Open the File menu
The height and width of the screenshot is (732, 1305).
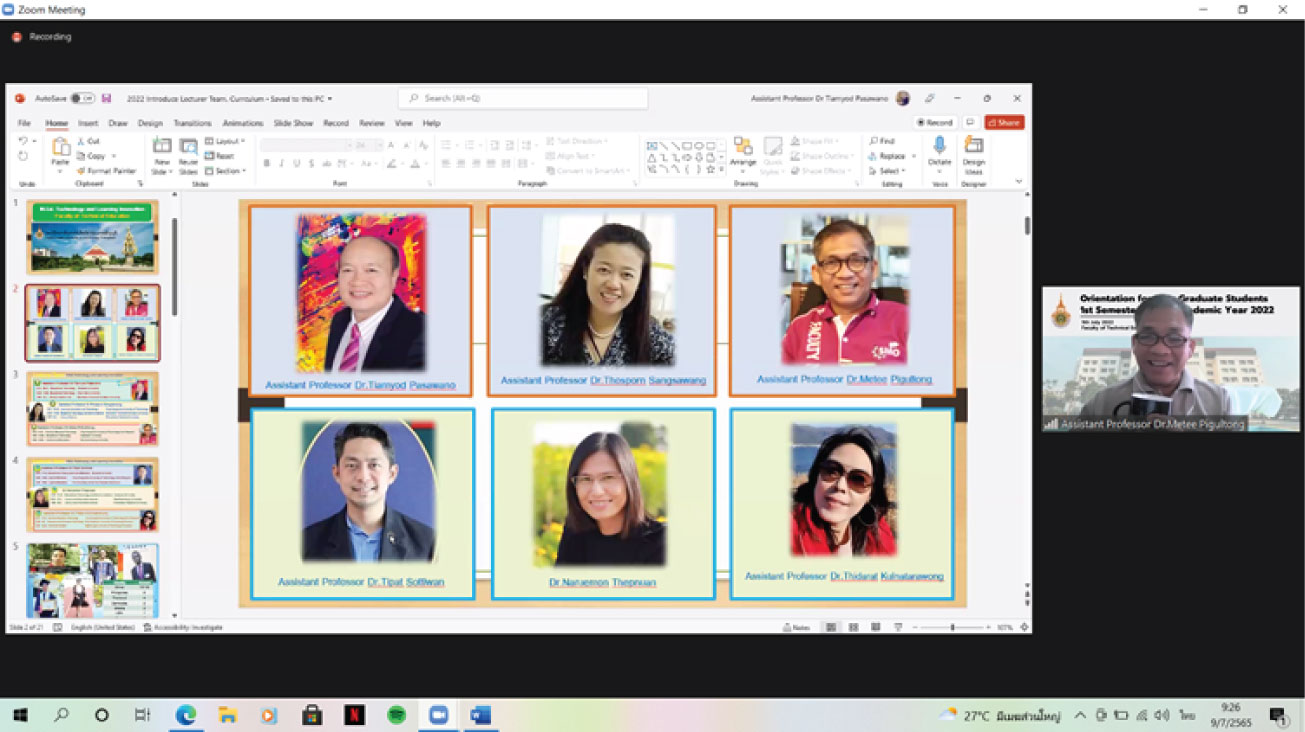(x=25, y=123)
